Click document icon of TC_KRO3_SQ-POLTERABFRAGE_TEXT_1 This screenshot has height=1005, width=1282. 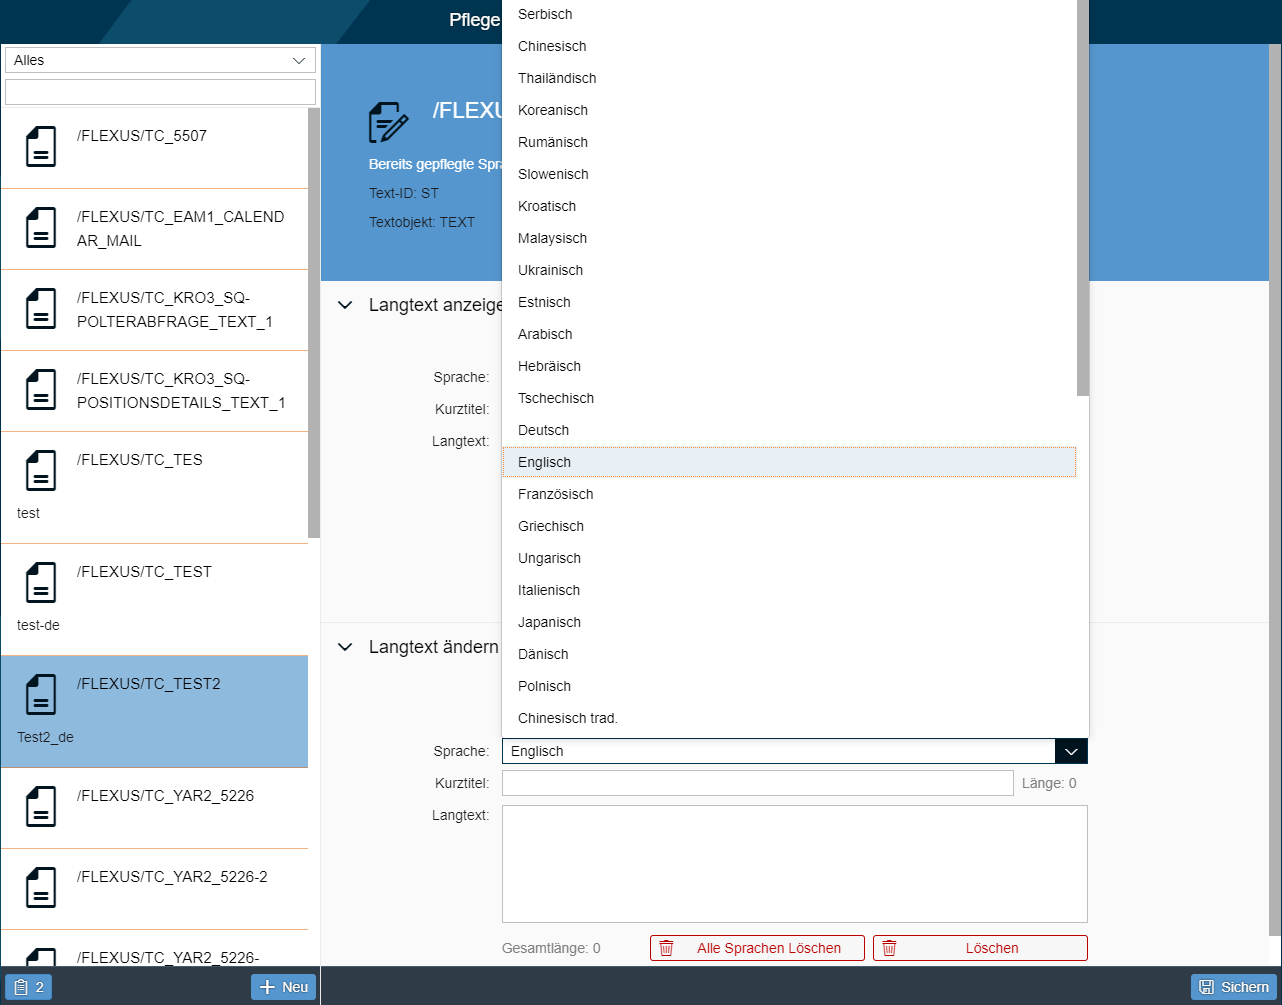[41, 309]
